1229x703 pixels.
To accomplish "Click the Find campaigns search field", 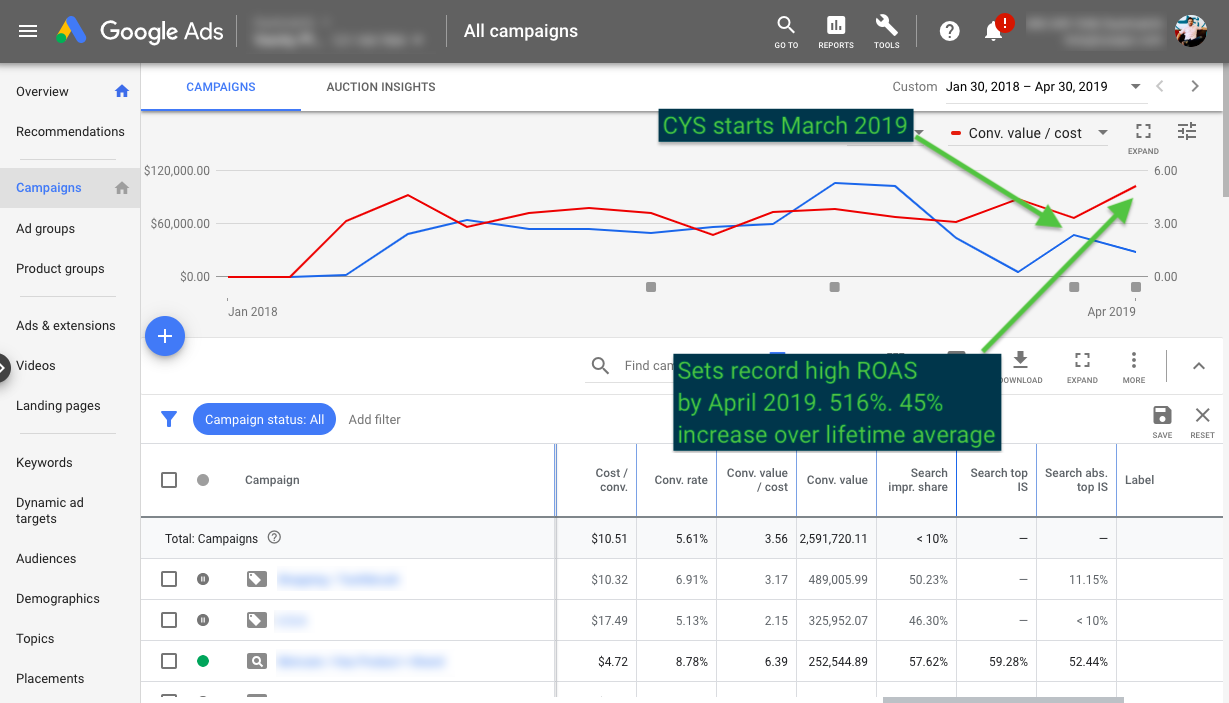I will click(x=650, y=366).
